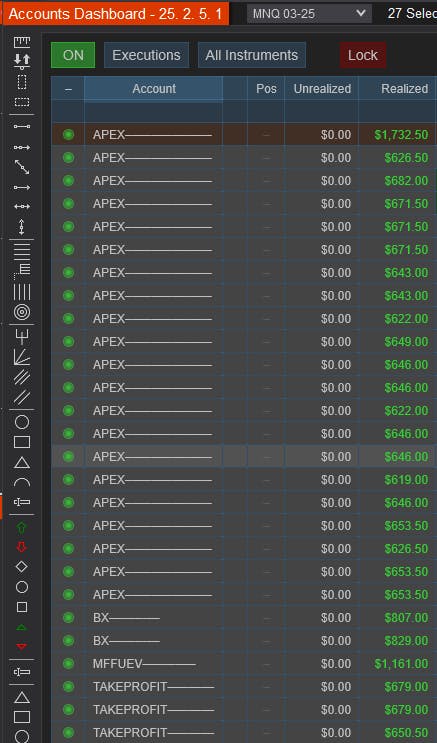Open the MNQ 03-25 instrument dropdown
Screen dimensions: 437x743
(310, 14)
